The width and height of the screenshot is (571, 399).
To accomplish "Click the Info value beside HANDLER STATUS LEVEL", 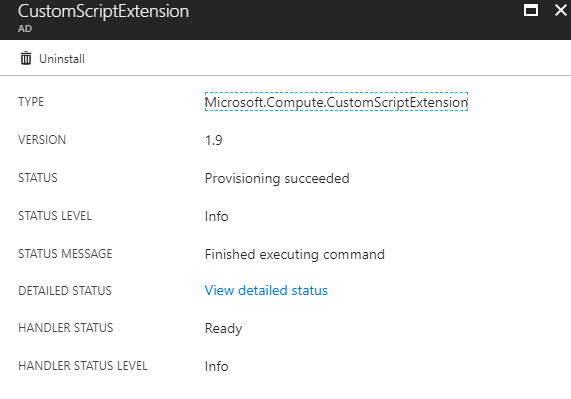I will click(216, 366).
